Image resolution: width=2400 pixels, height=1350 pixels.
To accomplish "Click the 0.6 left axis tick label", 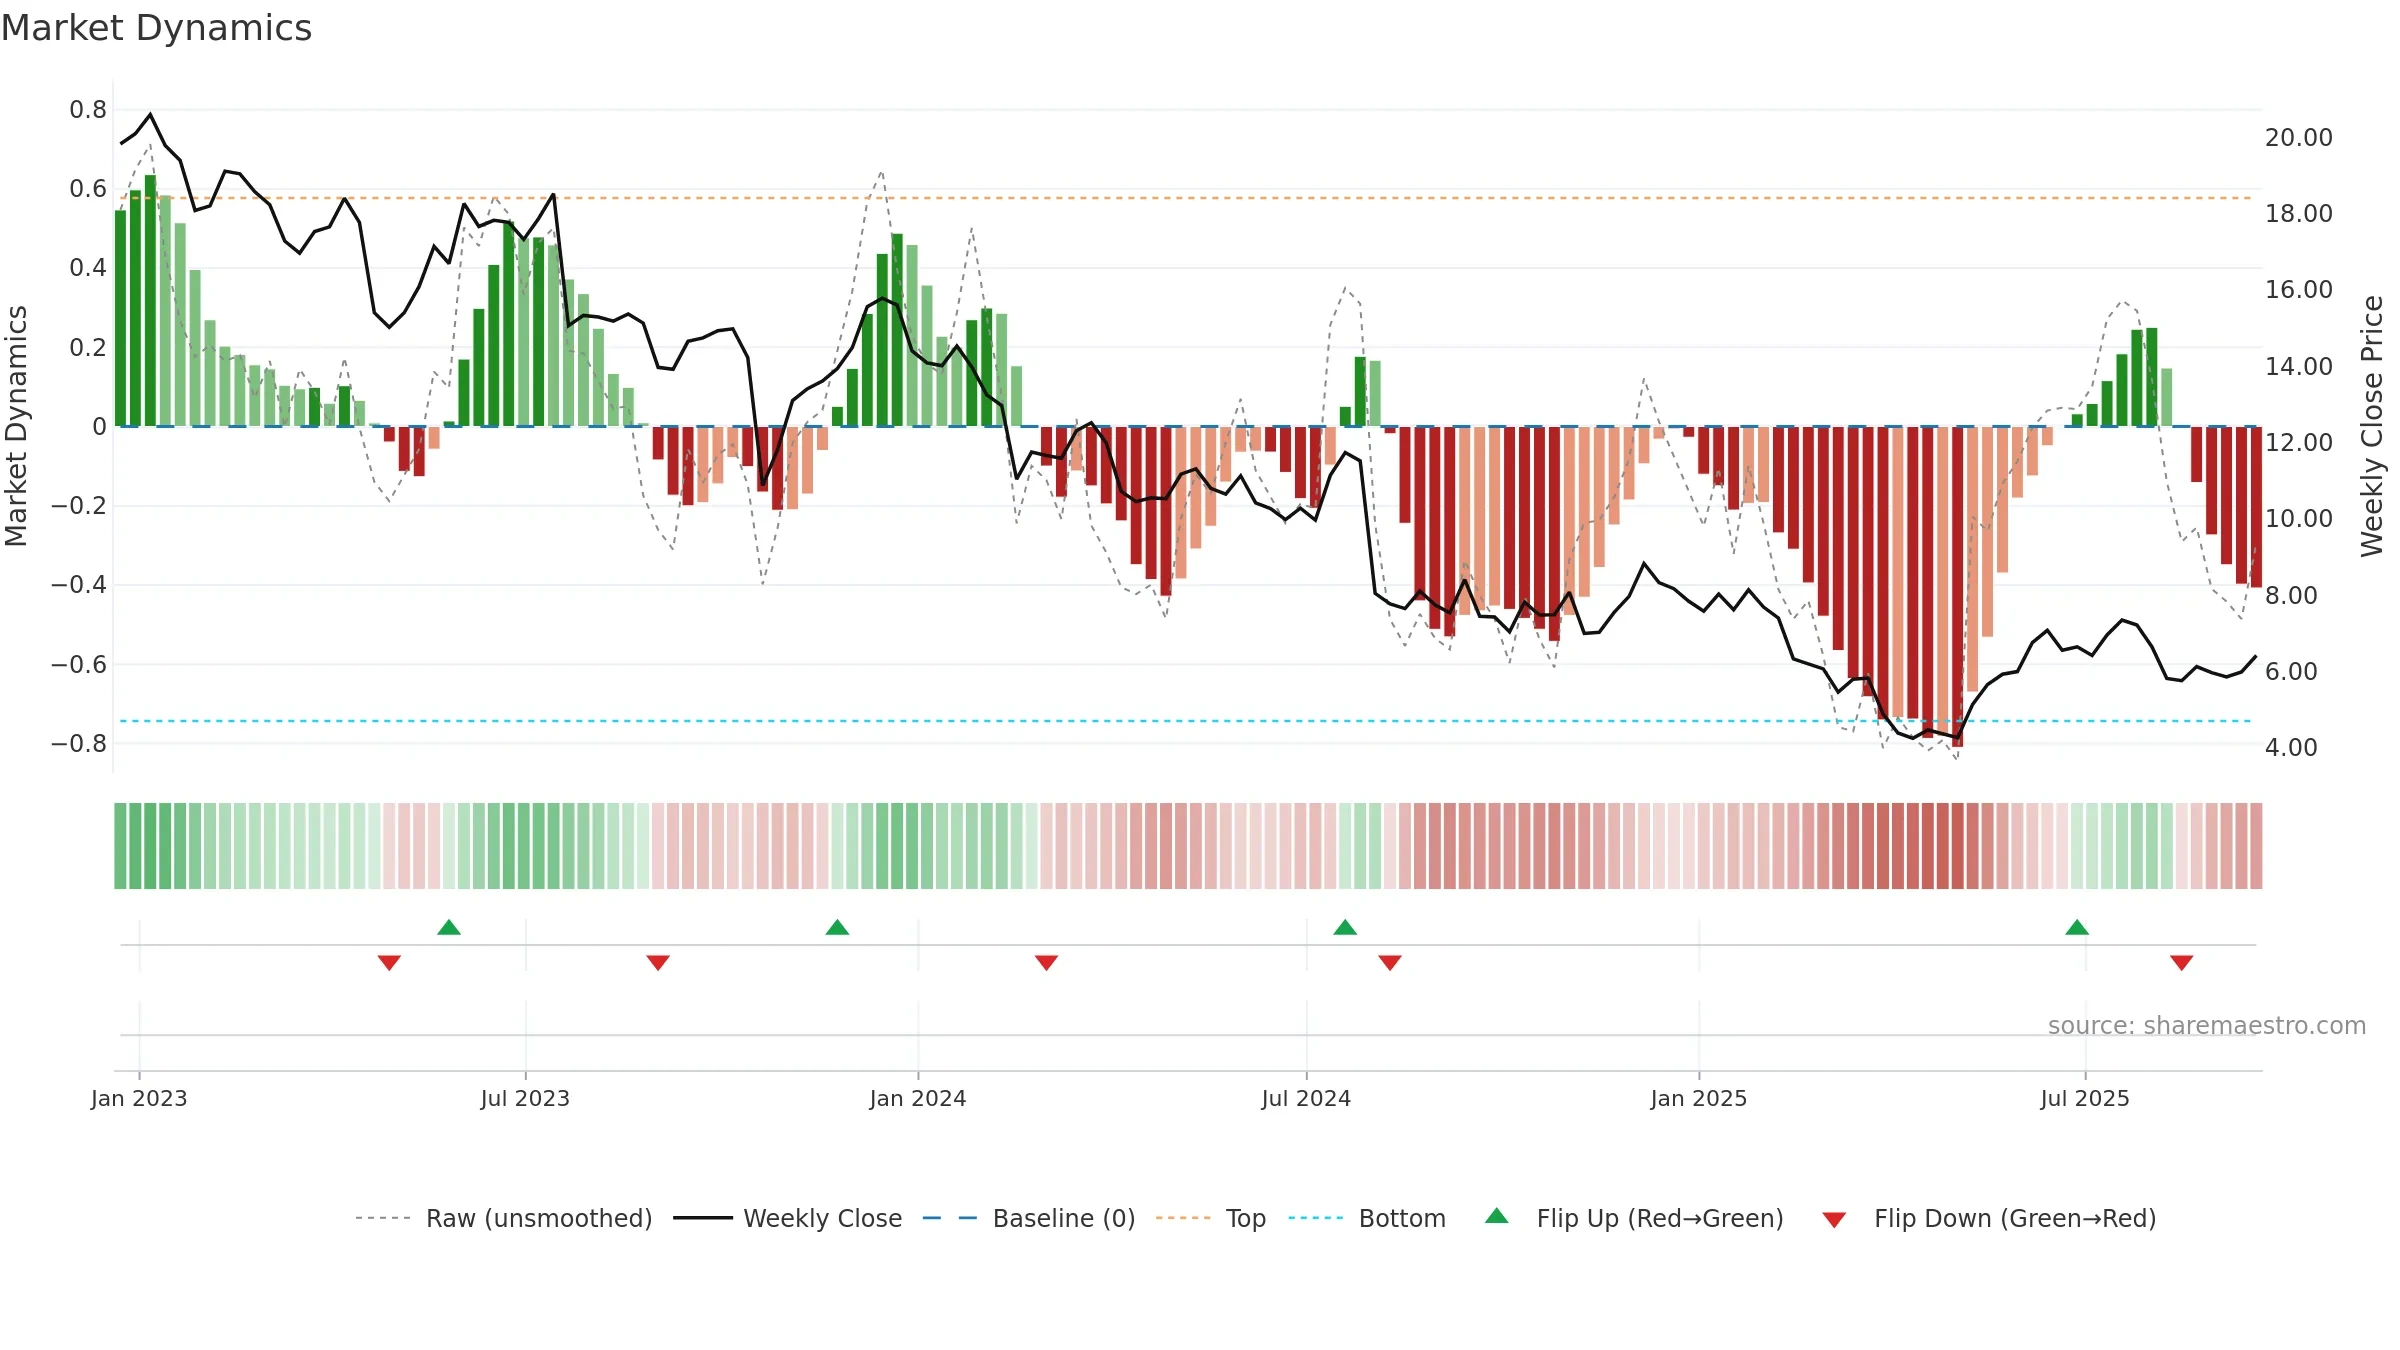I will (x=88, y=188).
